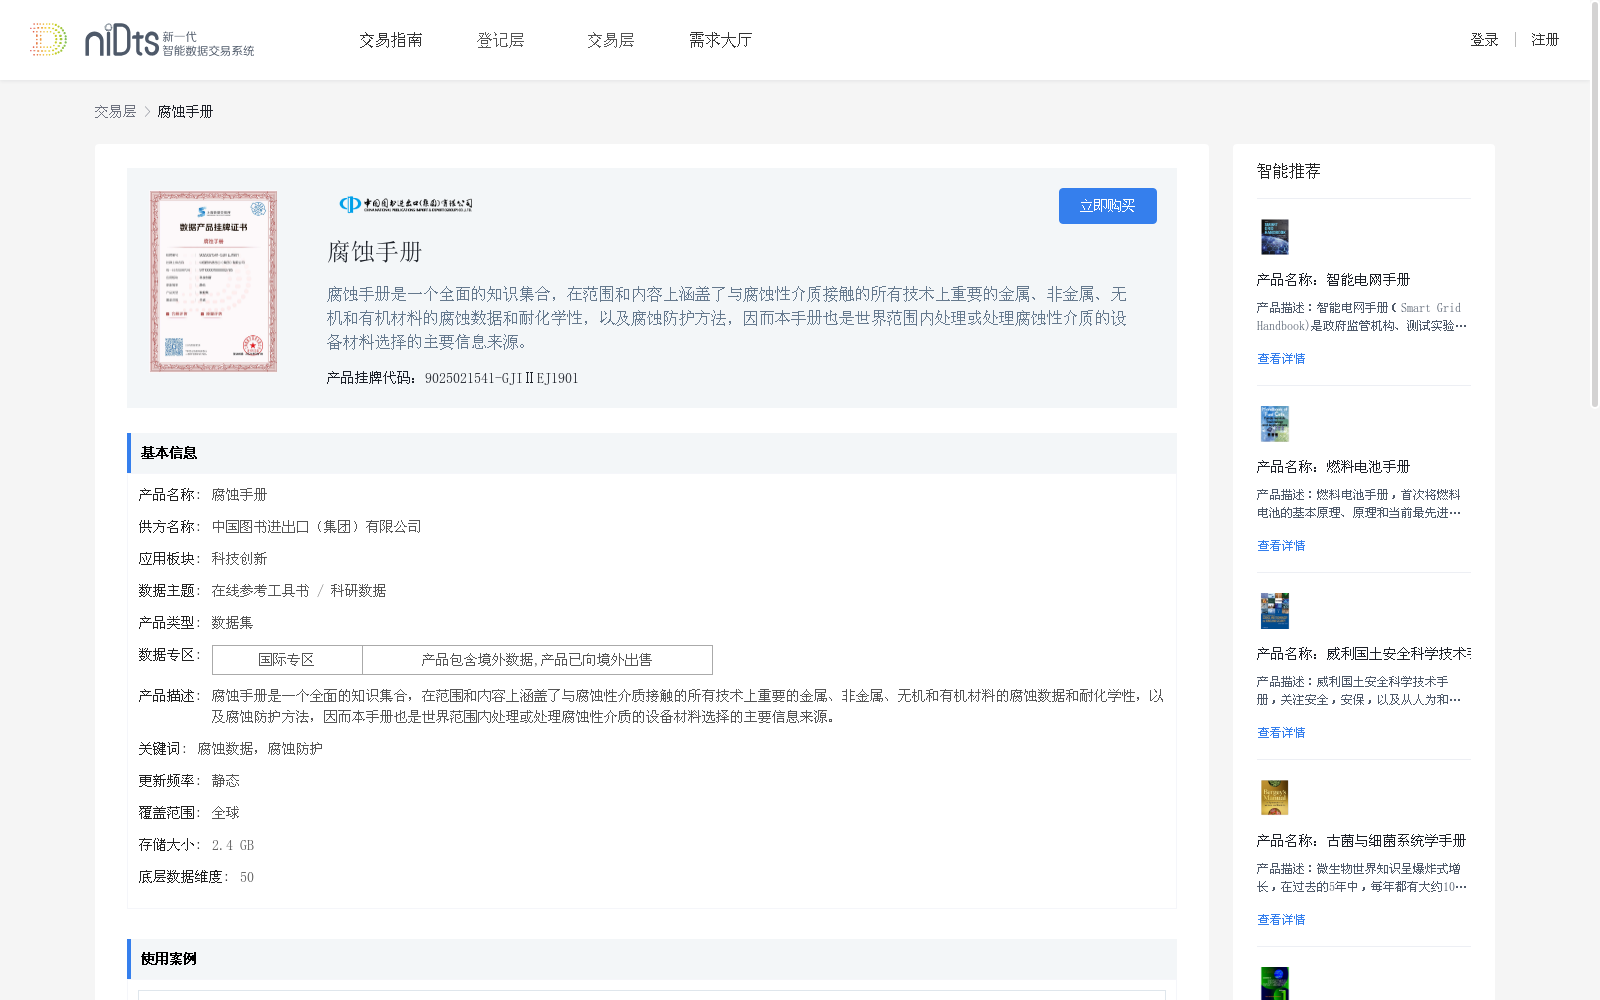
Task: Click product name 威利国土安全科学技术
Action: coord(1398,654)
